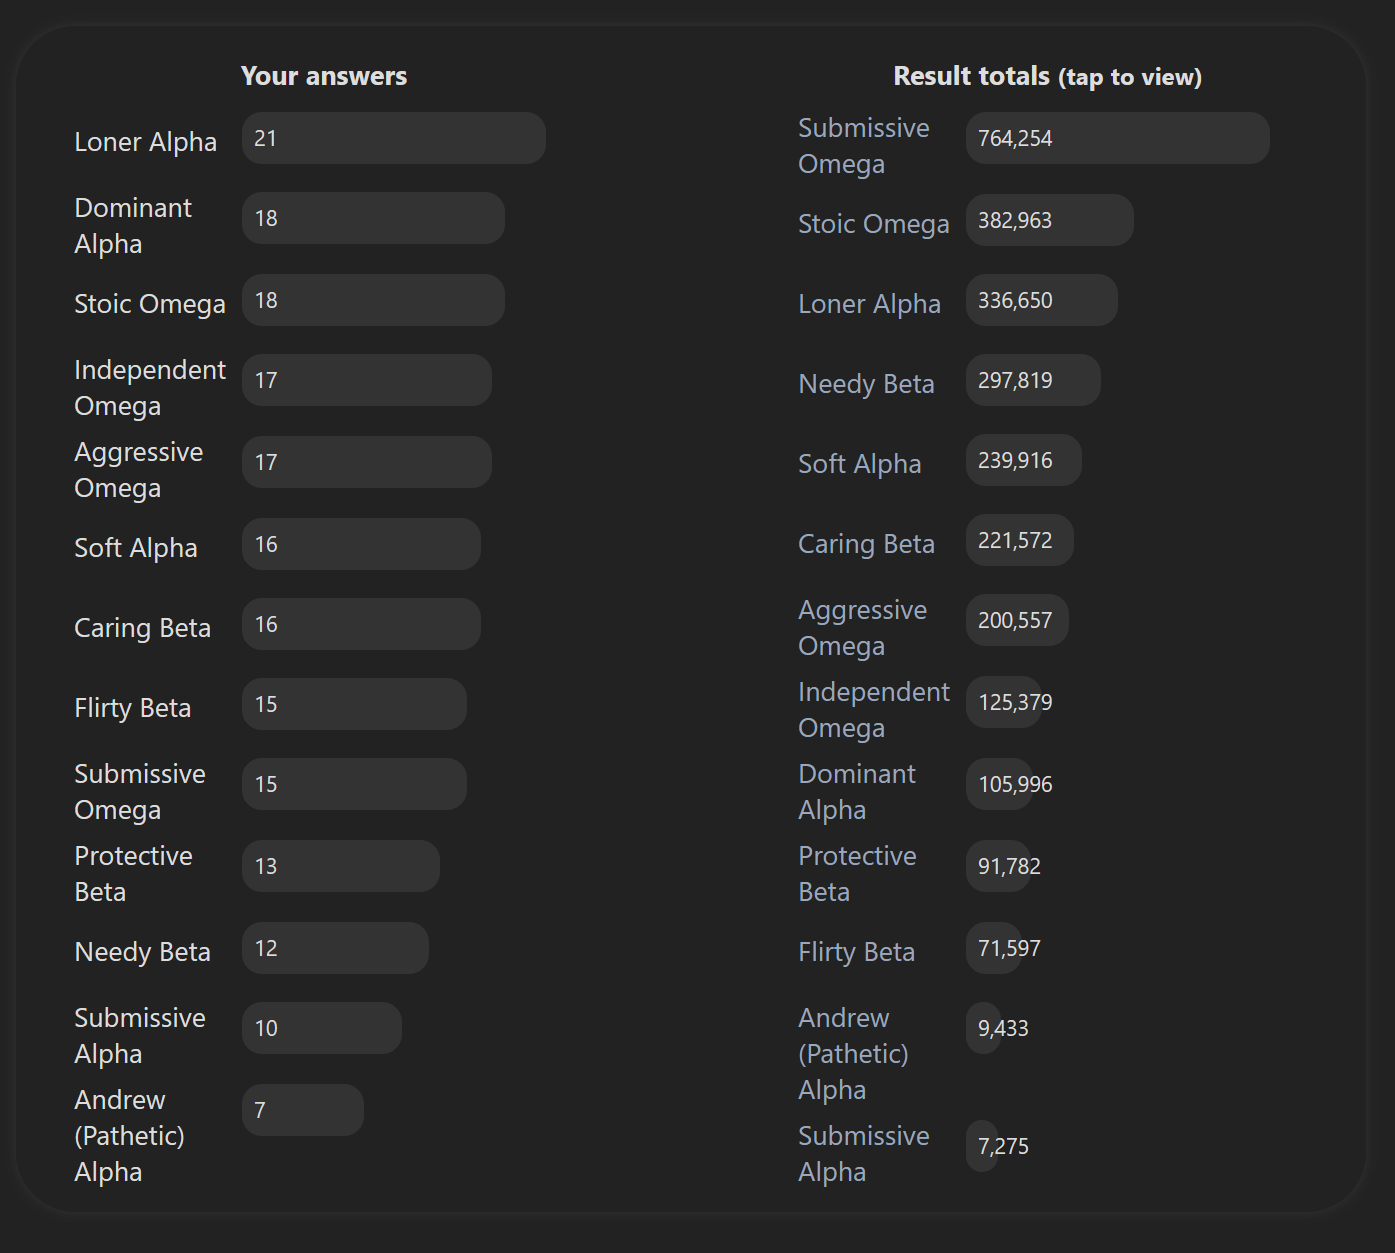Tap the result bar showing 71,597
Screen dimensions: 1395x1253
(994, 948)
